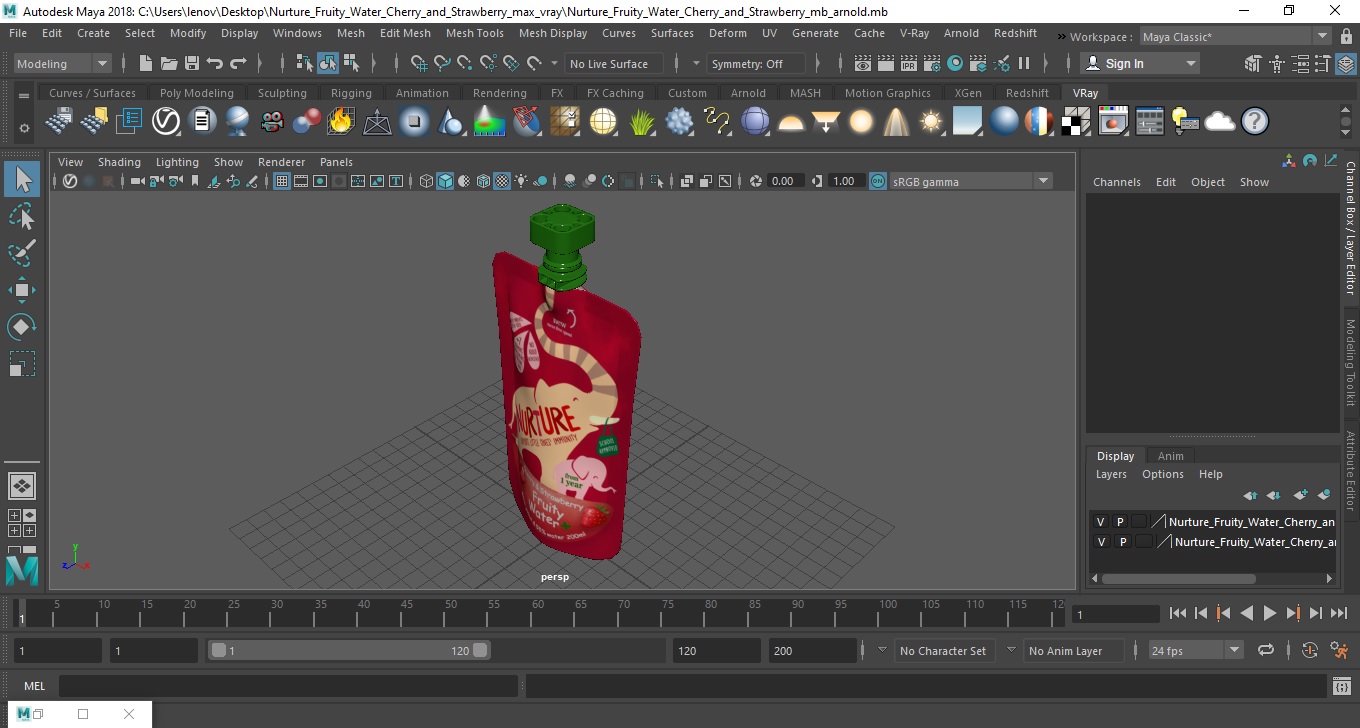Expand the Sign In dropdown
The width and height of the screenshot is (1360, 728).
tap(1141, 63)
